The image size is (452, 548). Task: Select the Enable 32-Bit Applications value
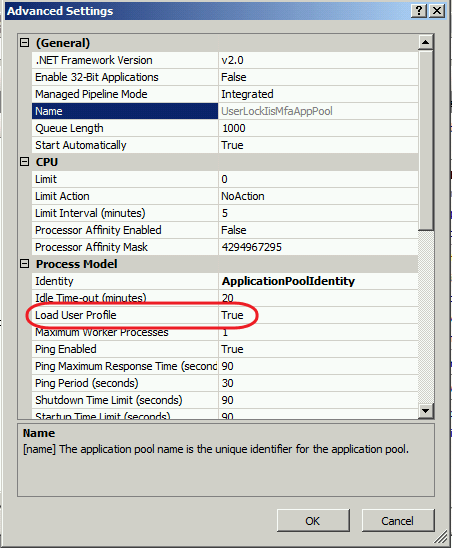tap(318, 77)
